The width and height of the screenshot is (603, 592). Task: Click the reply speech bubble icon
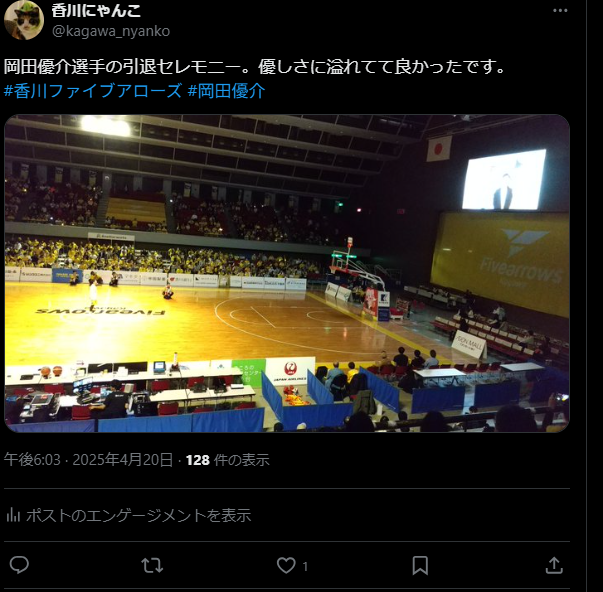tap(19, 565)
